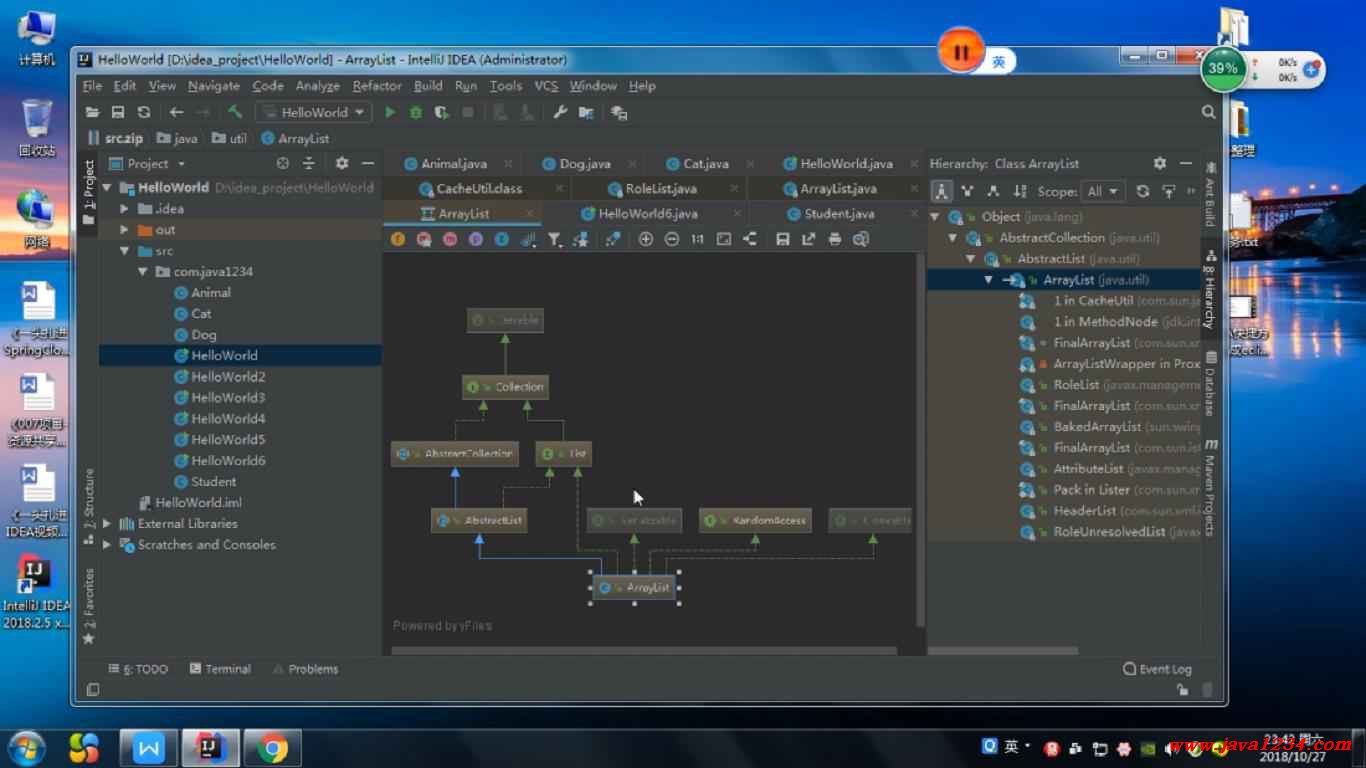Screen dimensions: 1366x768
Task: Click the Windows Start button
Action: [27, 747]
